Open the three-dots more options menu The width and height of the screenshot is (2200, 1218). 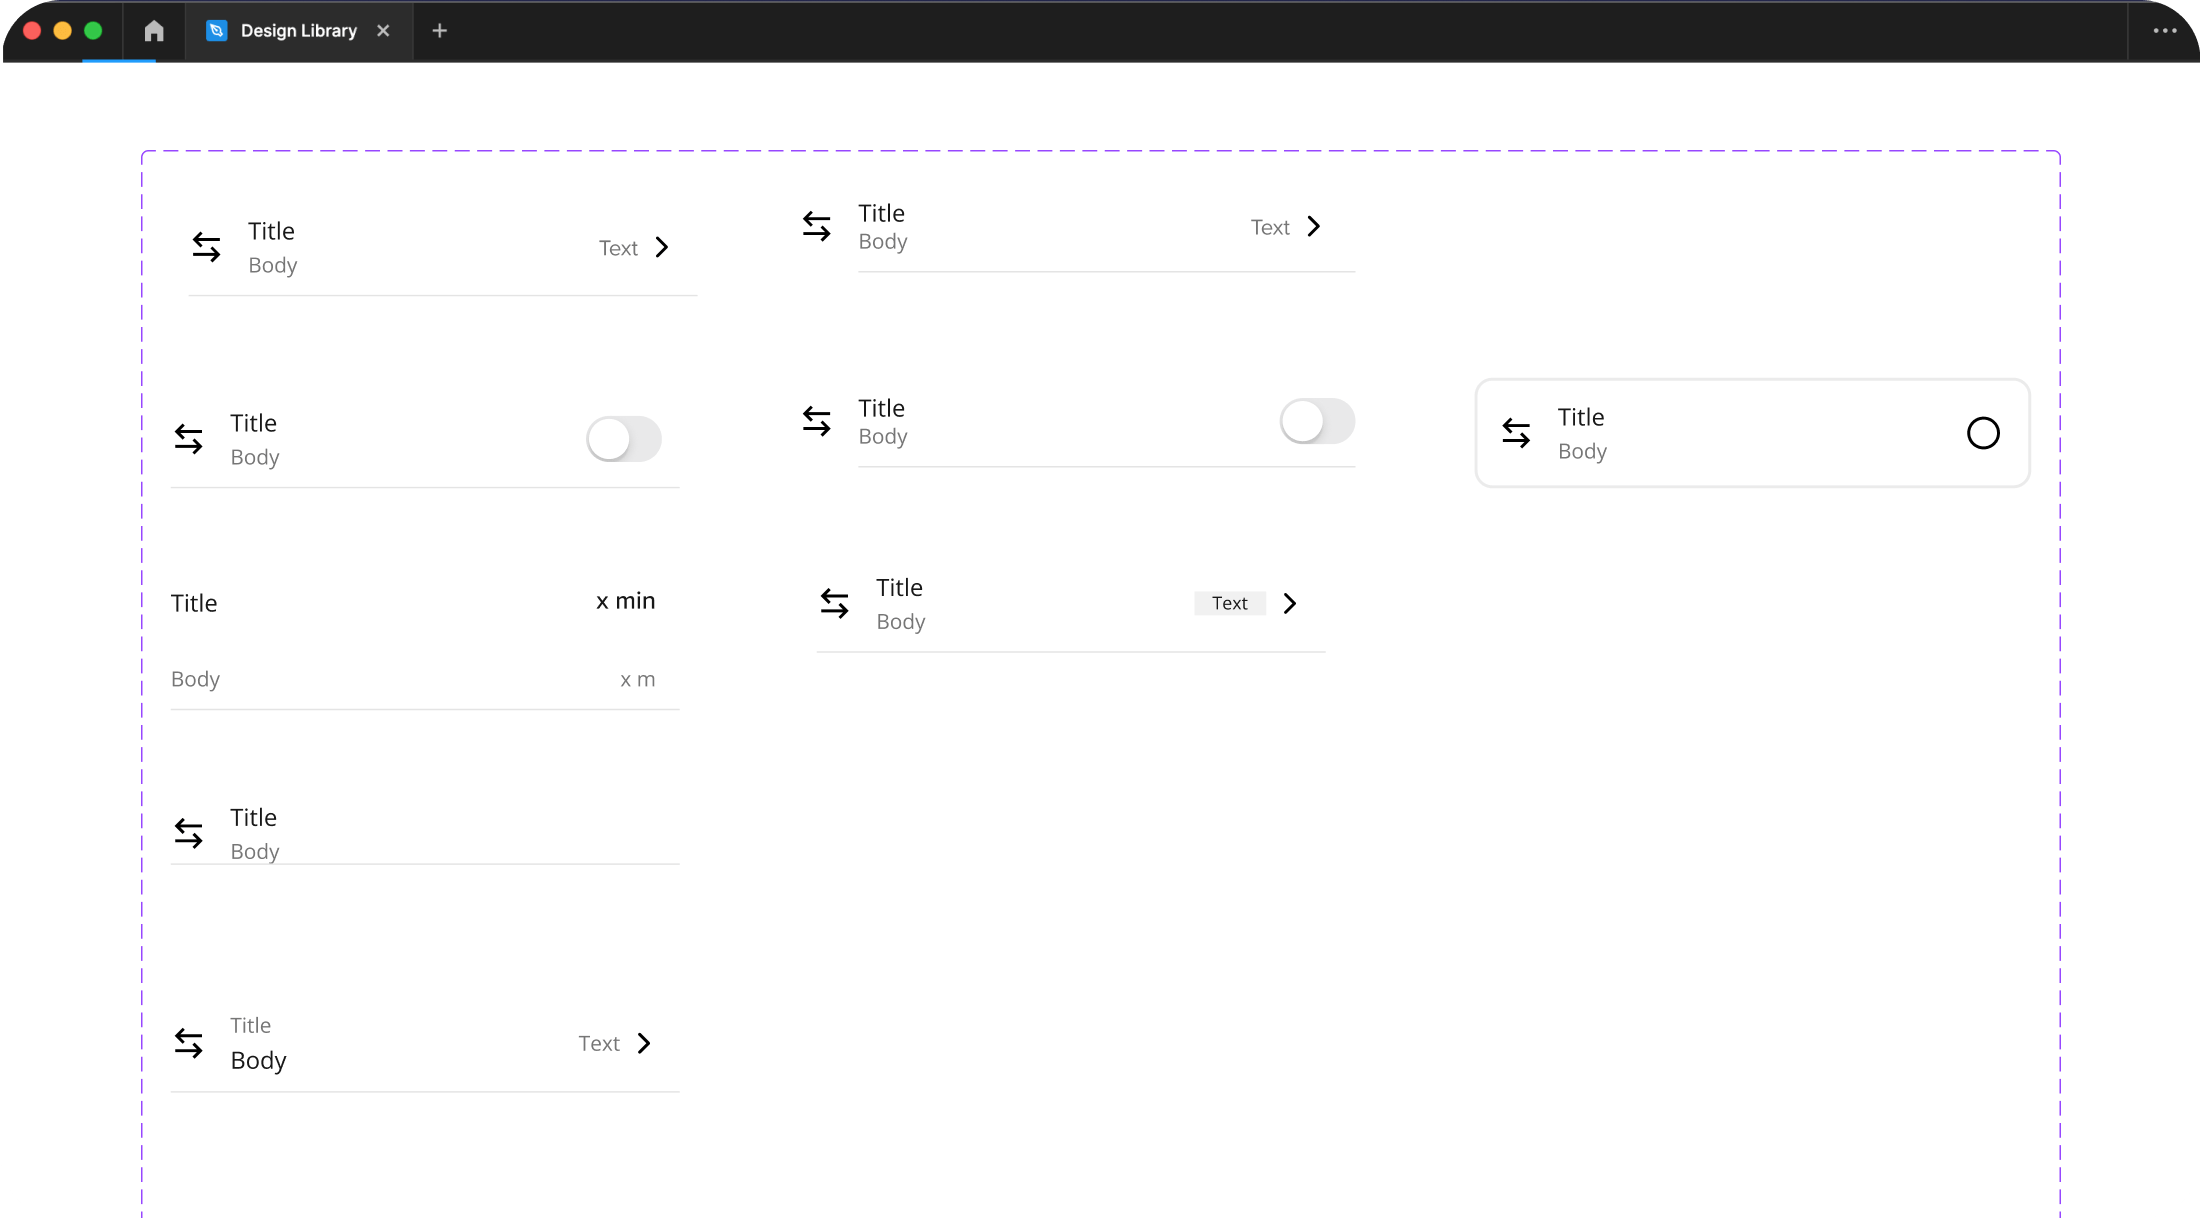[x=2164, y=31]
